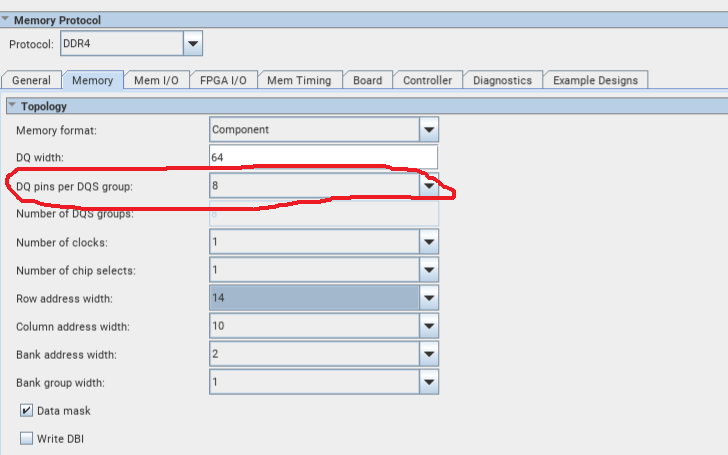Screen dimensions: 728x455
Task: Open the Board tab
Action: pos(367,80)
